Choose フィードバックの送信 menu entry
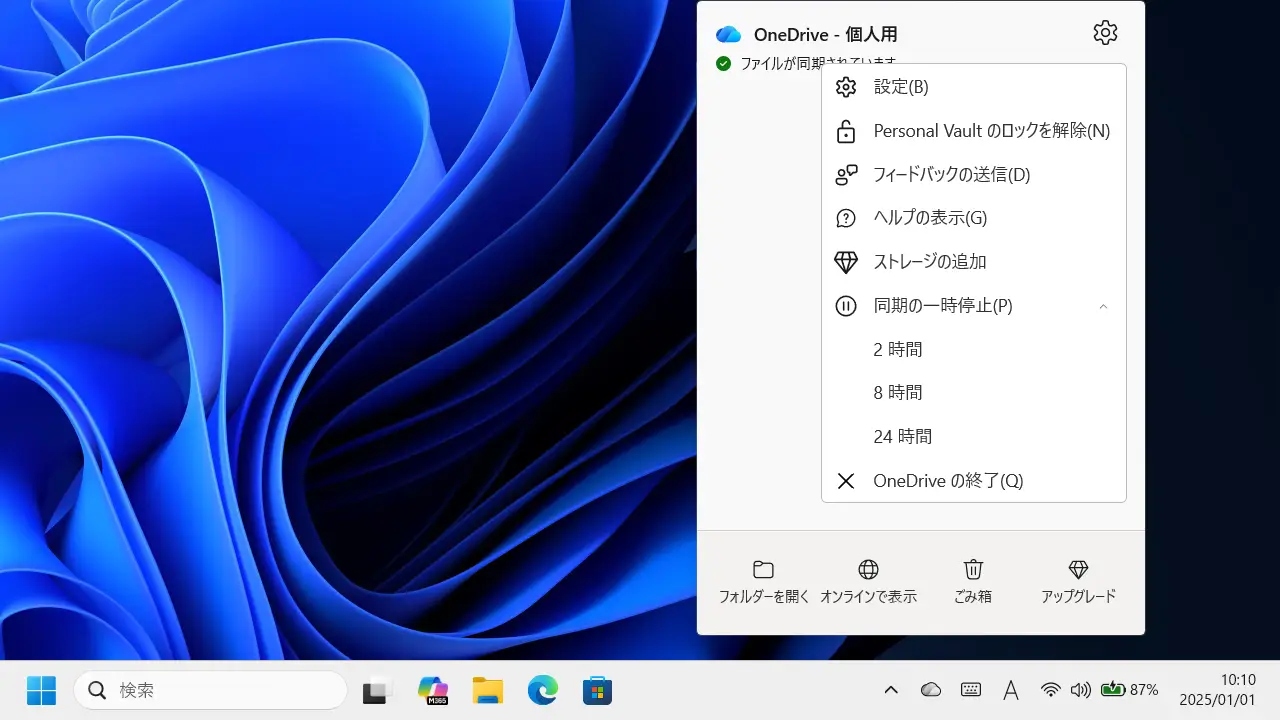The height and width of the screenshot is (720, 1280). [x=951, y=175]
